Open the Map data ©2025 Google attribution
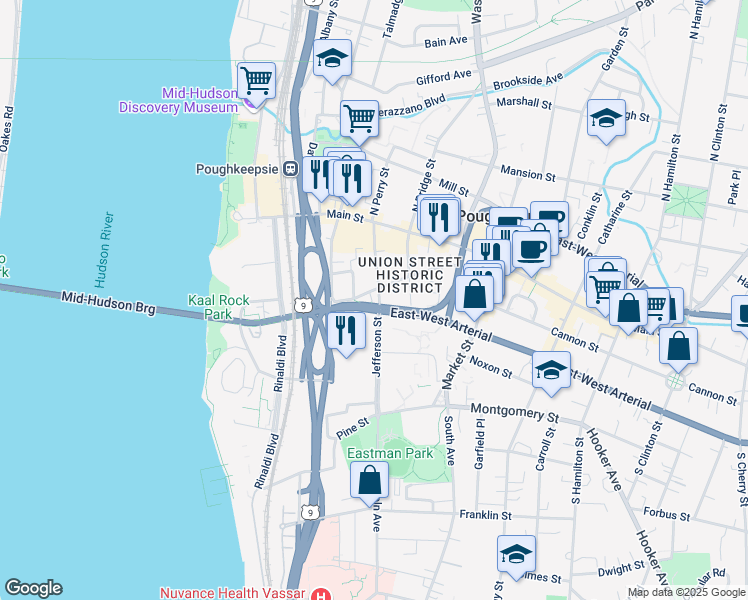 (x=687, y=593)
